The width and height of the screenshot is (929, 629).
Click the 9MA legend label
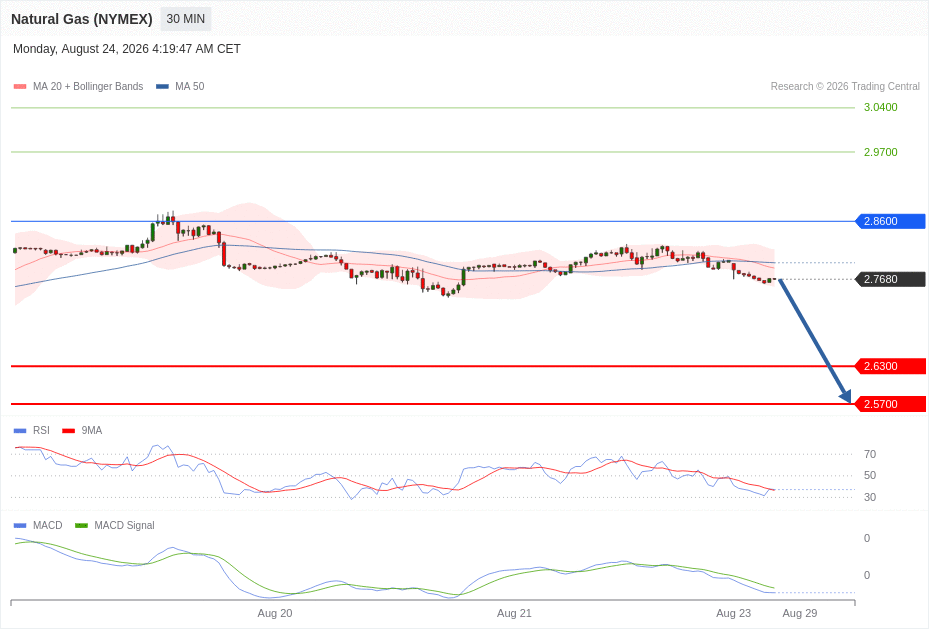coord(92,431)
